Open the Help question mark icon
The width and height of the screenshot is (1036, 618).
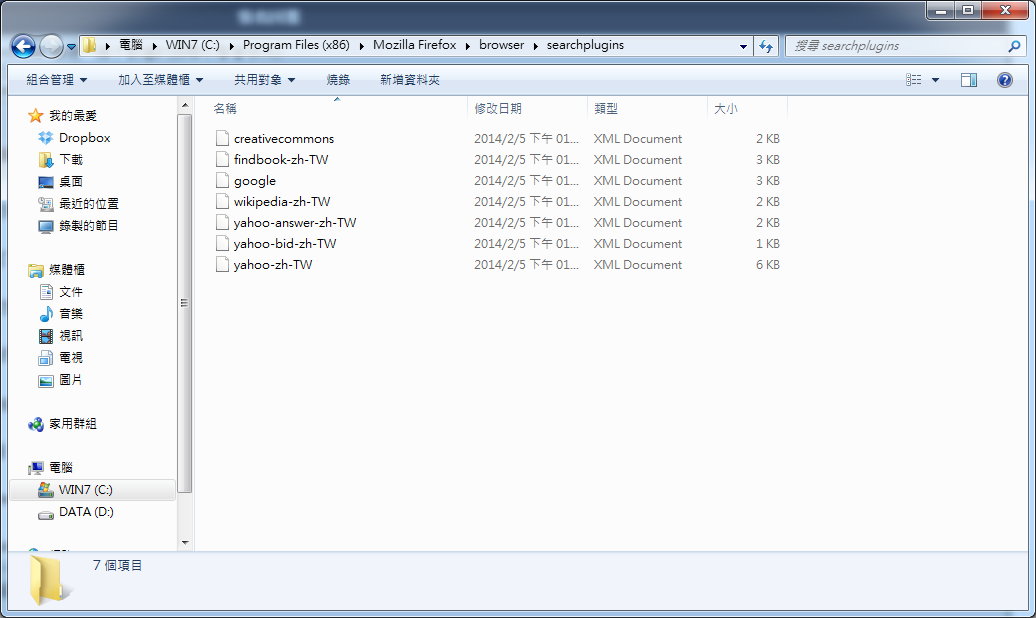pos(1004,80)
